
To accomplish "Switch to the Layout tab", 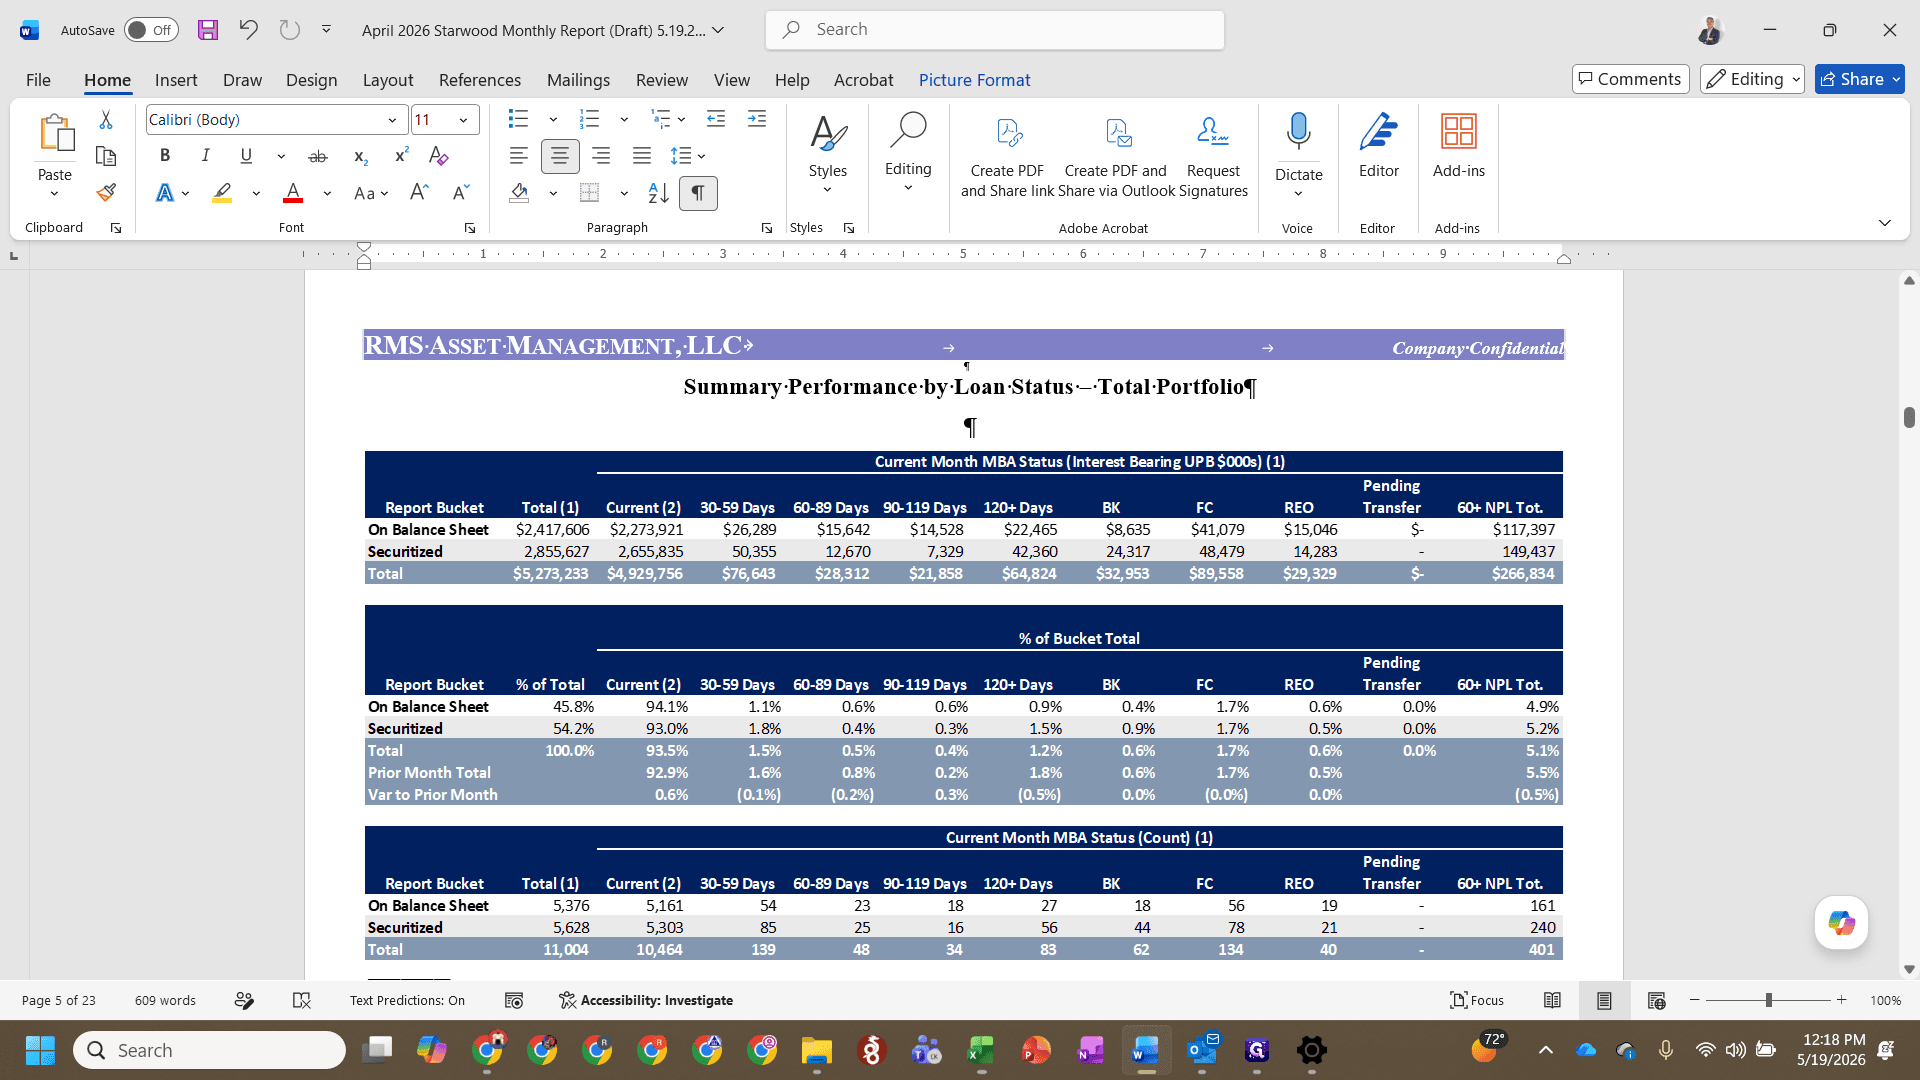I will pyautogui.click(x=388, y=80).
